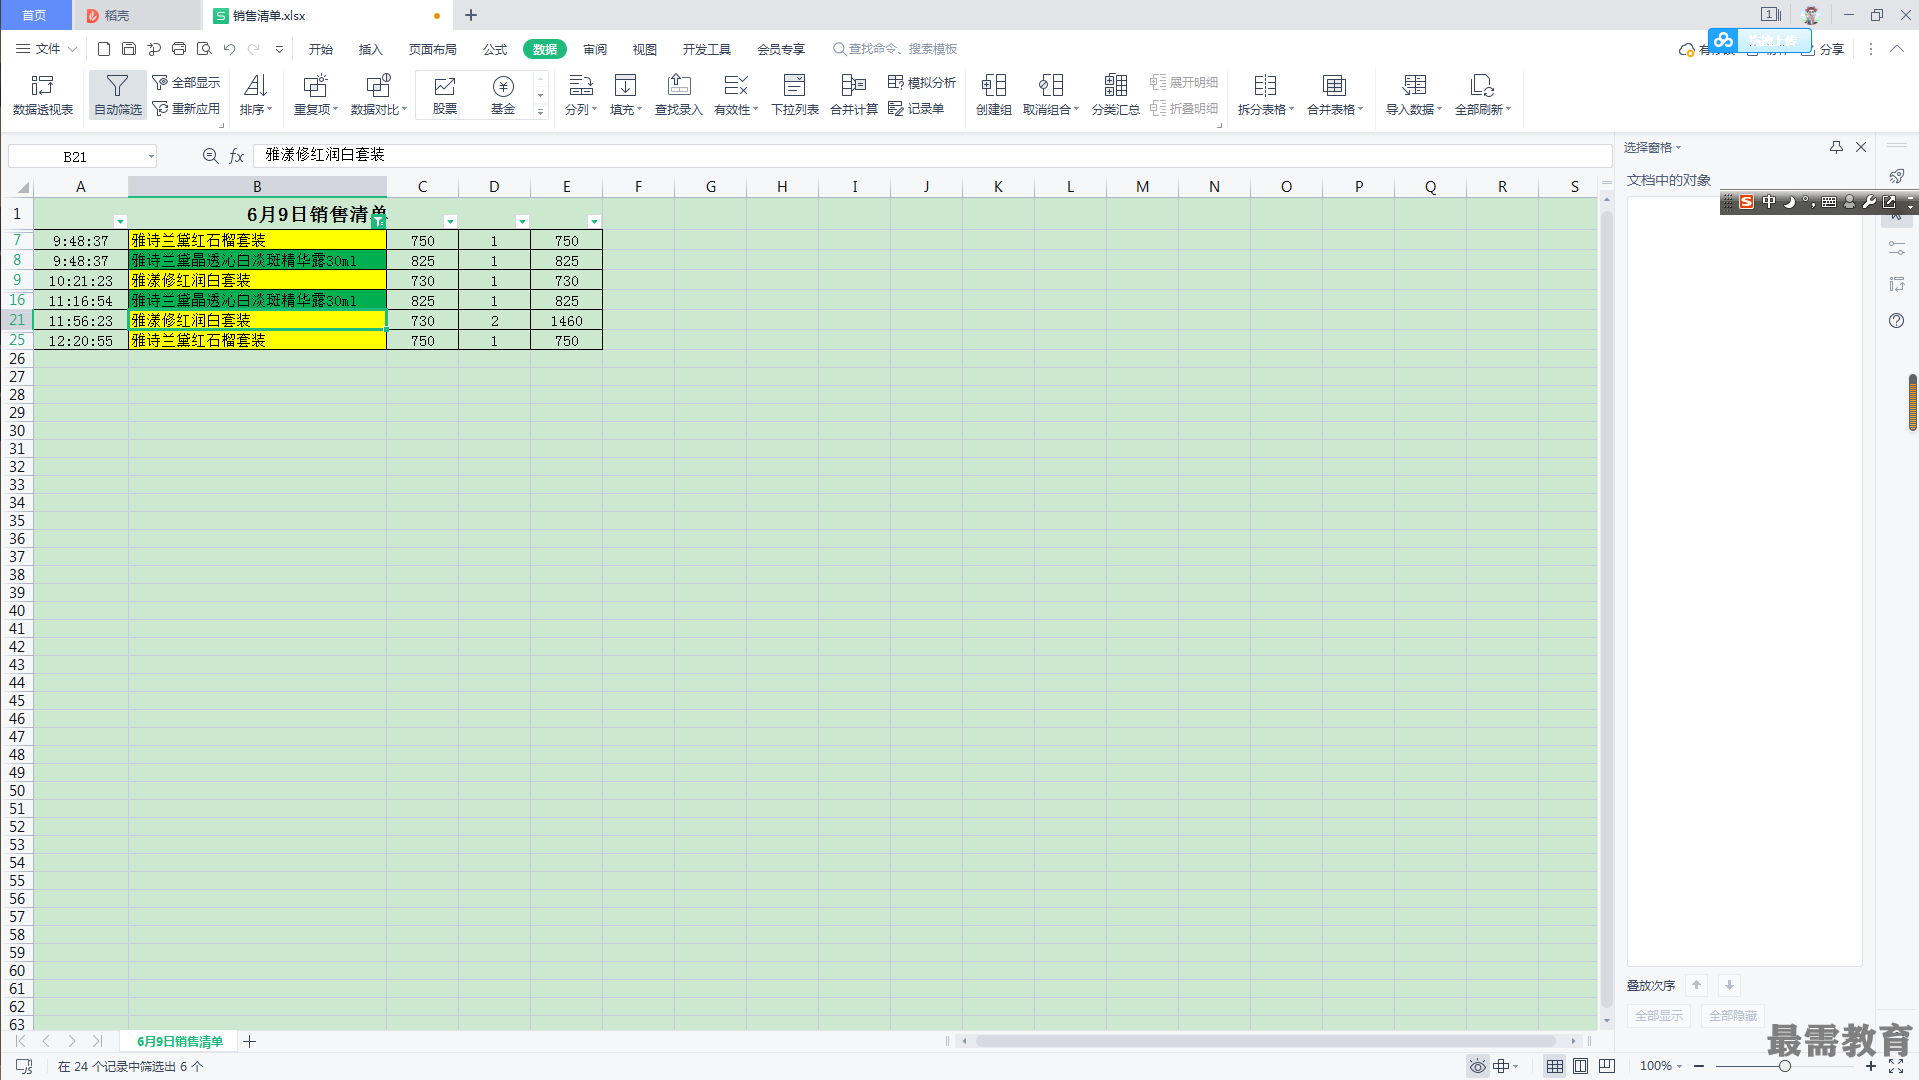1919x1080 pixels.
Task: Open the Sort (排序) dropdown
Action: 256,95
